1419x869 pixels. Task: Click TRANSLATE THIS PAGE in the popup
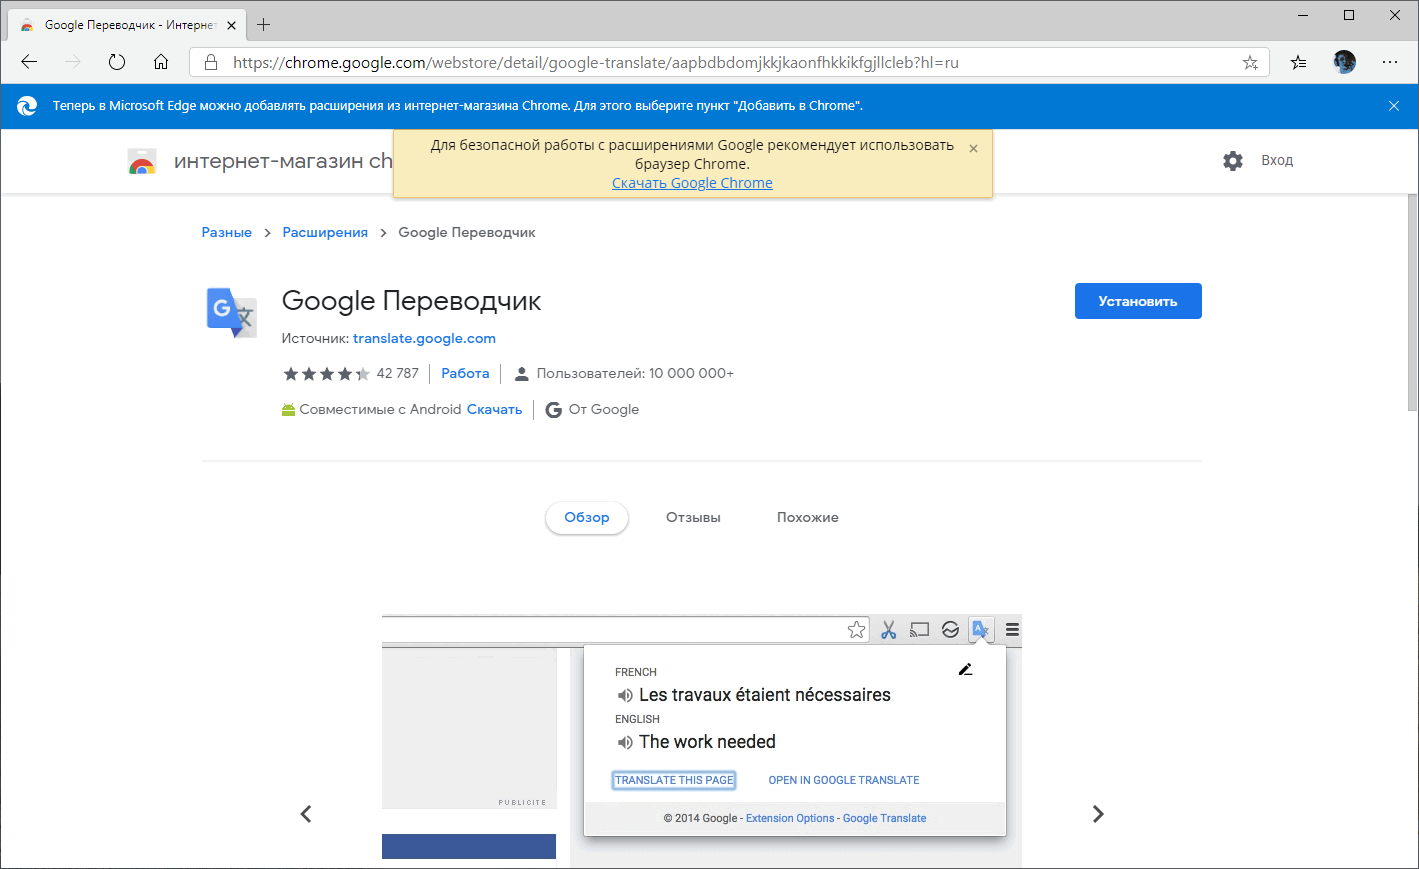coord(673,780)
